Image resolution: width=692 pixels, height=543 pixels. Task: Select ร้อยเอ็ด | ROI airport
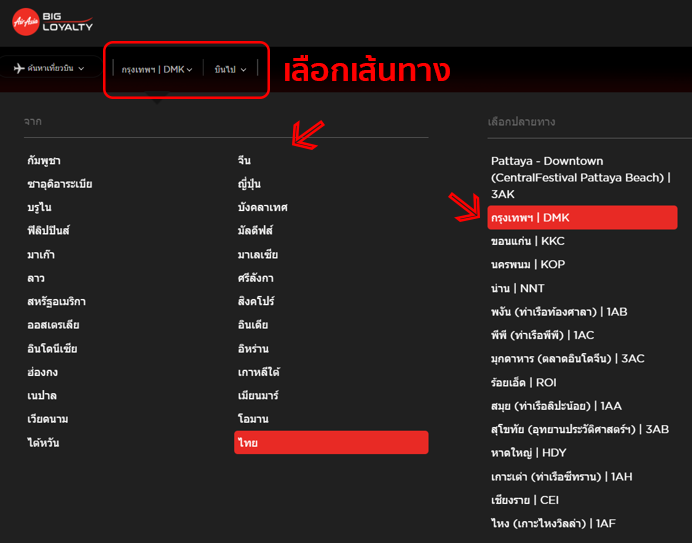pos(525,382)
